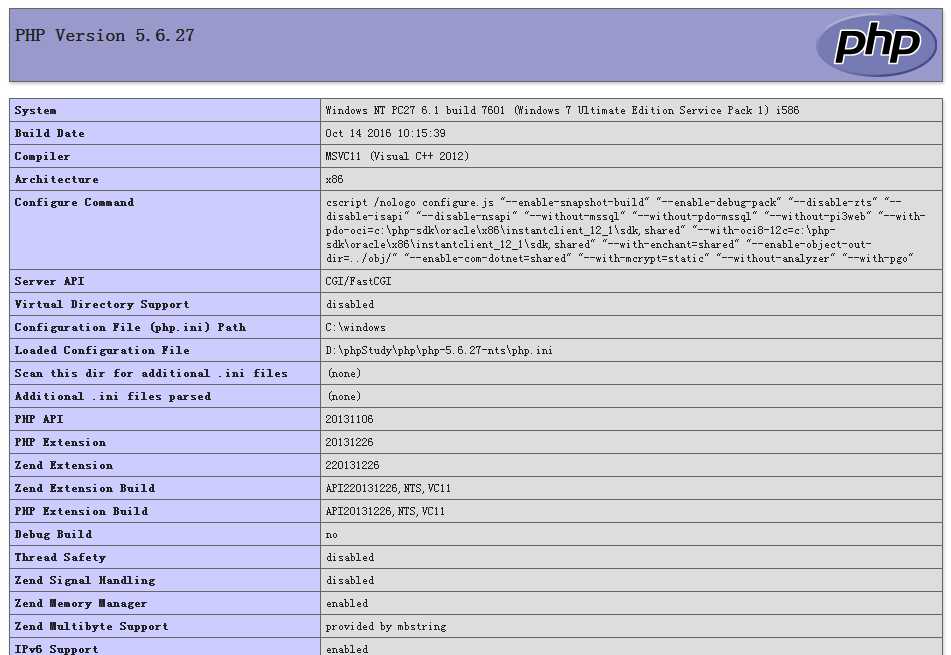
Task: Select the 'PHP Version 5.6.27' heading text
Action: coord(104,36)
